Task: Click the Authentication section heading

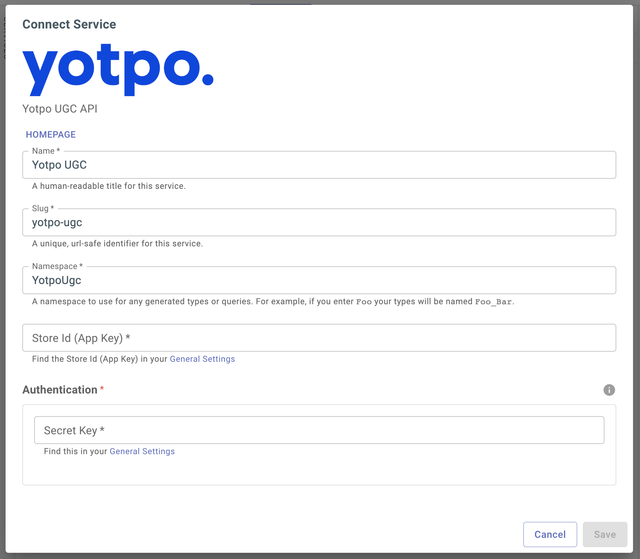Action: tap(60, 390)
